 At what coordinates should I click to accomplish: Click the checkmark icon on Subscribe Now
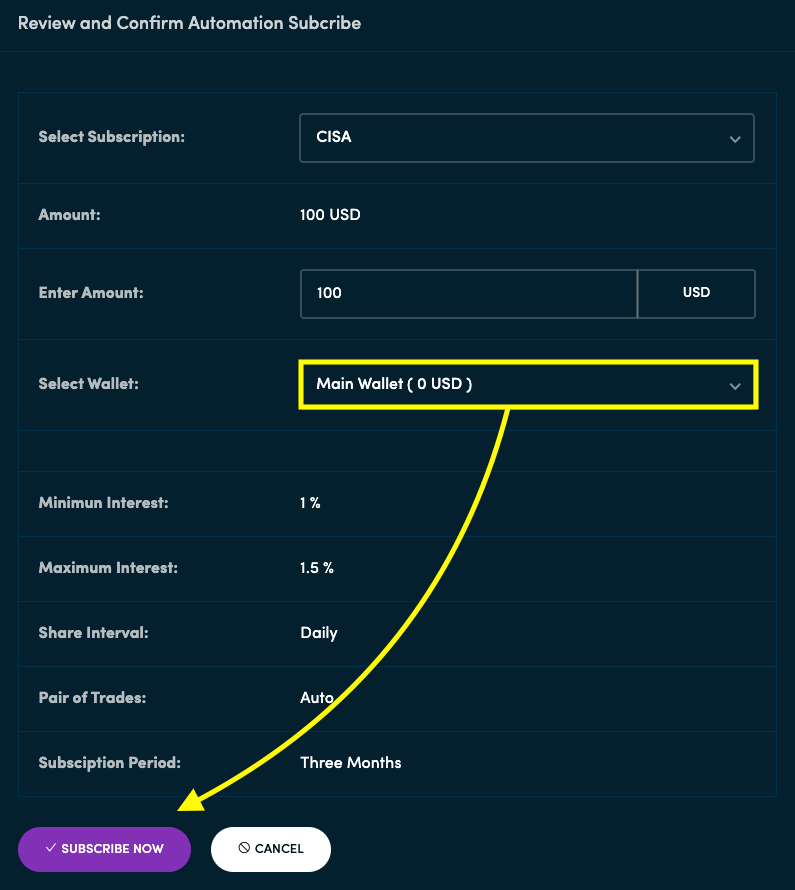[x=51, y=849]
